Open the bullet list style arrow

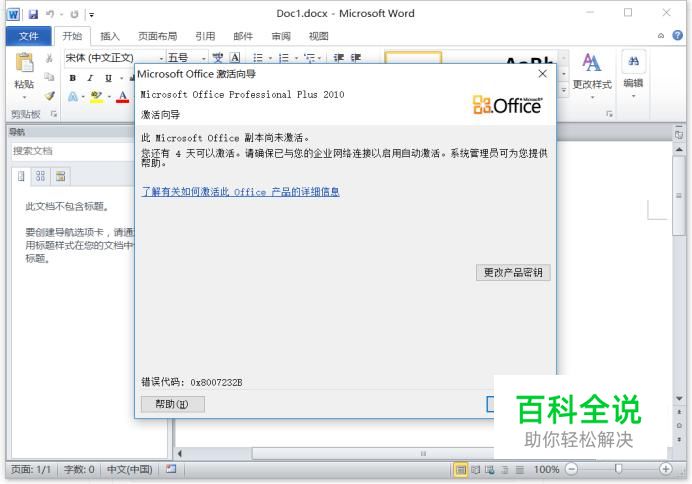(270, 58)
